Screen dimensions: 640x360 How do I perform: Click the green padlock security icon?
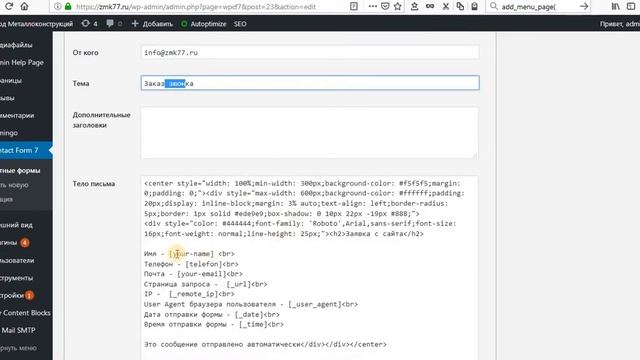pos(68,6)
